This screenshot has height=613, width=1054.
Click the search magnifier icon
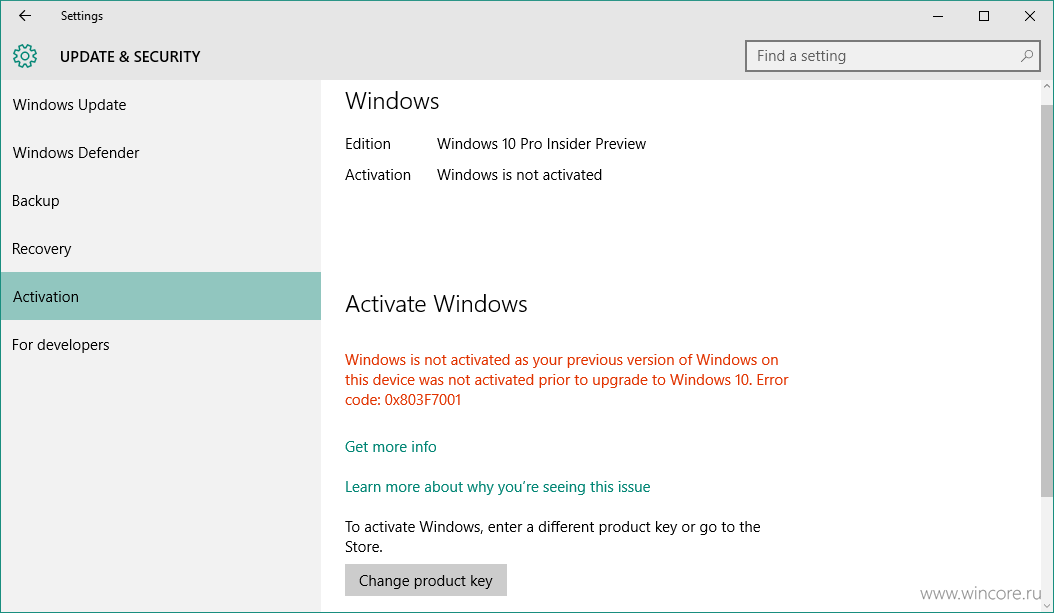click(x=1026, y=56)
